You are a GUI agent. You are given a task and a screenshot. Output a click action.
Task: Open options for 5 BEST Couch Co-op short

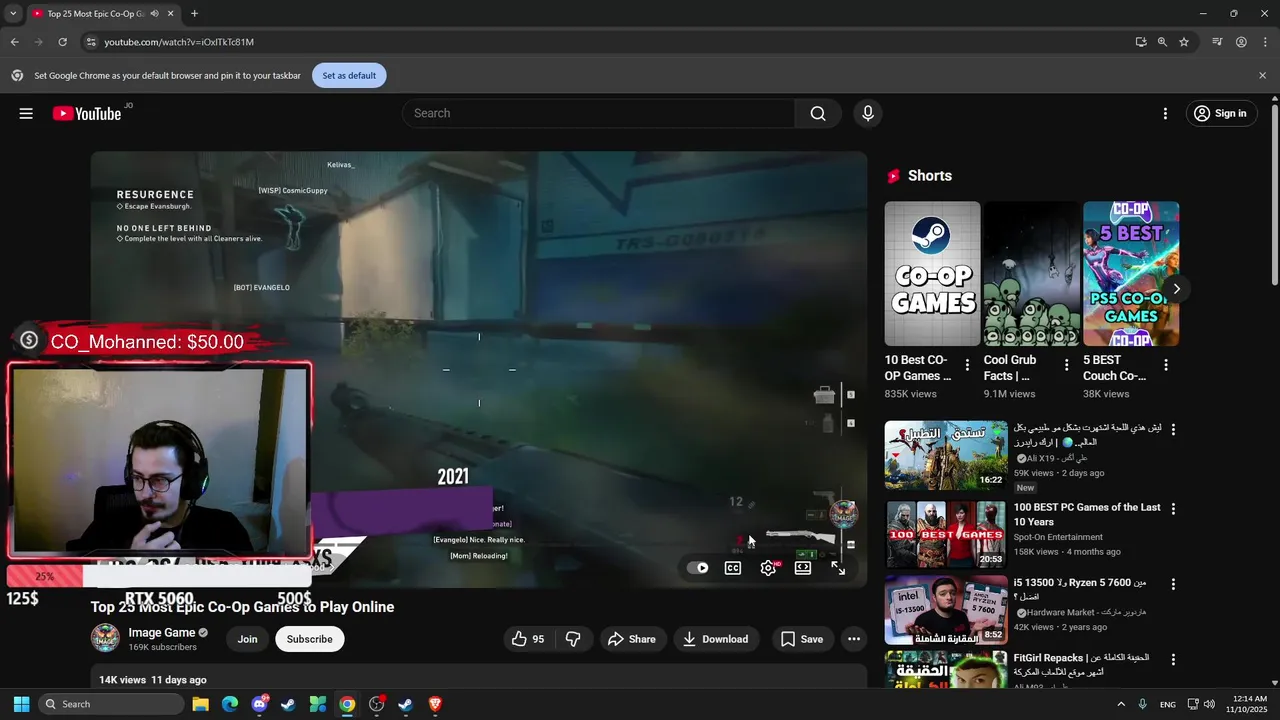[1165, 365]
